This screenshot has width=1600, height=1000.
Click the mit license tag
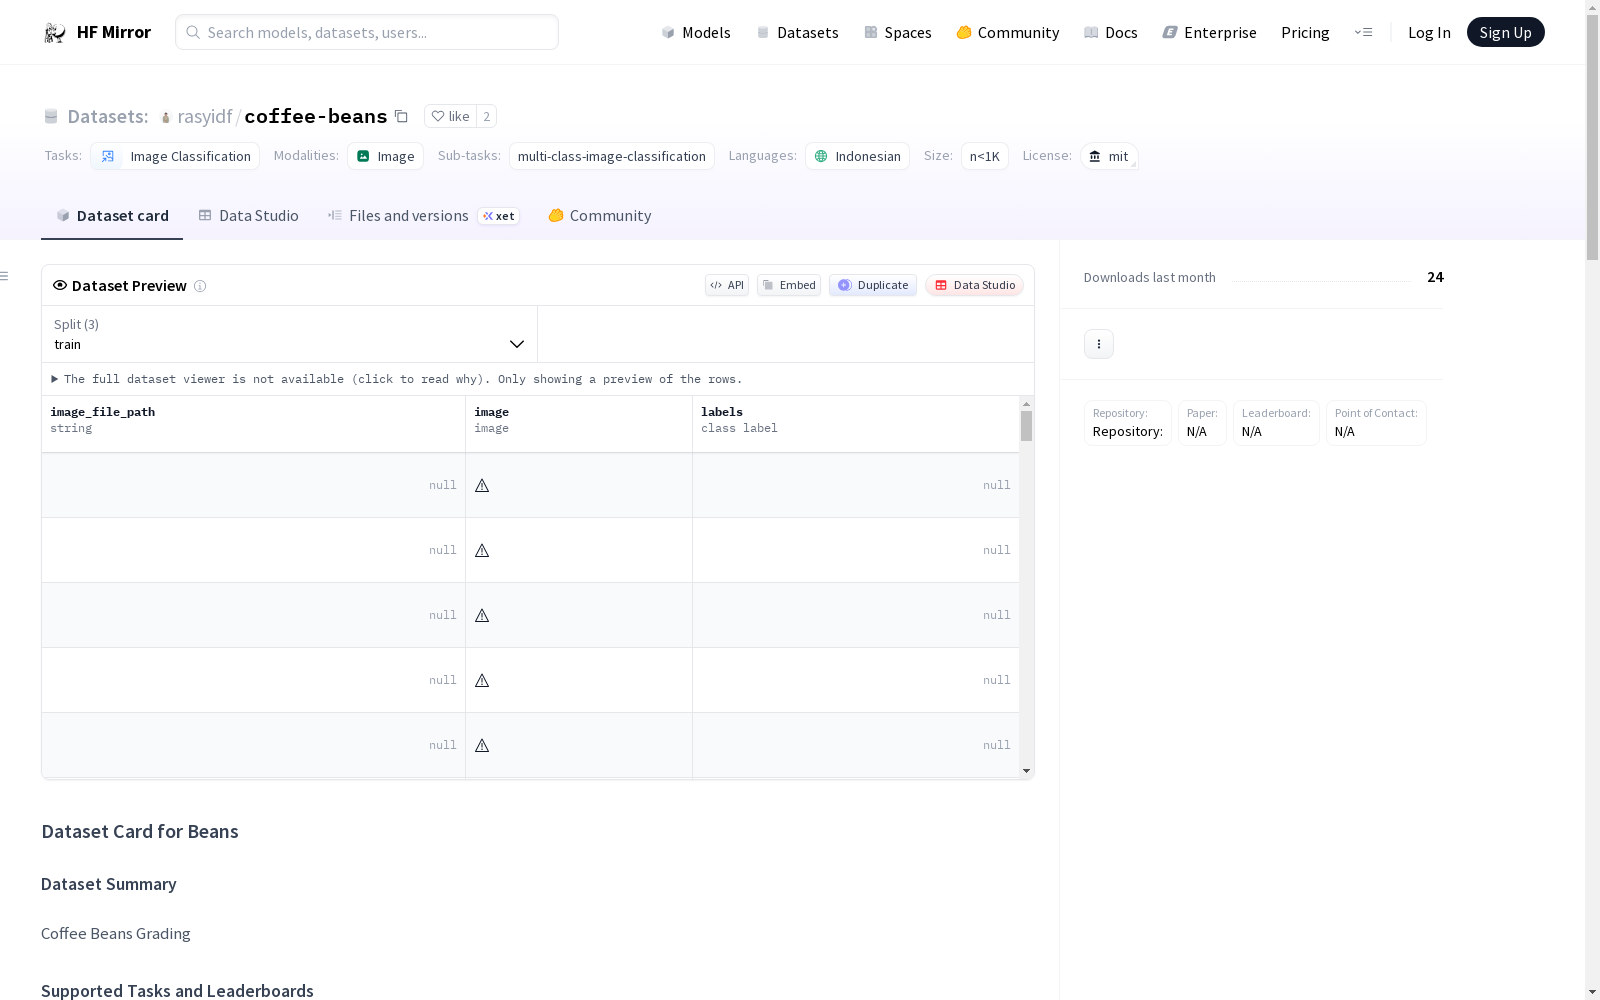1109,156
